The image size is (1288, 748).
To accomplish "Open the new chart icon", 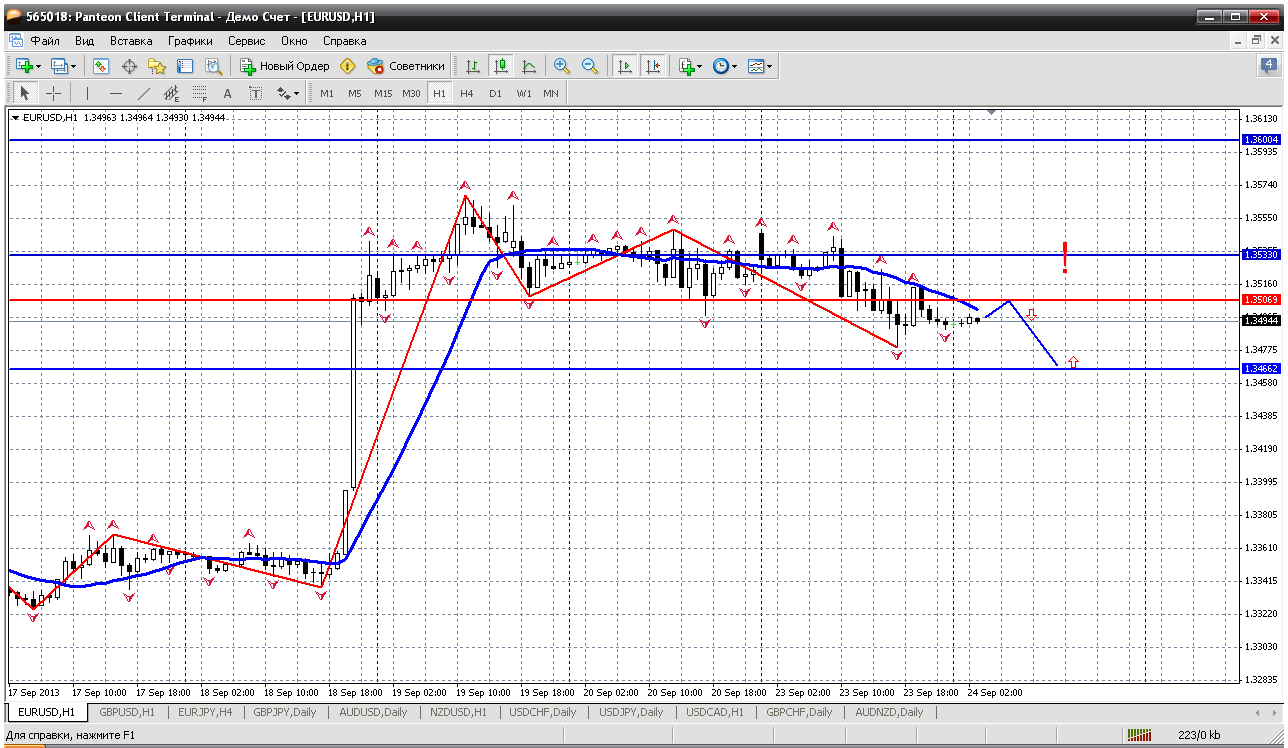I will (x=27, y=66).
